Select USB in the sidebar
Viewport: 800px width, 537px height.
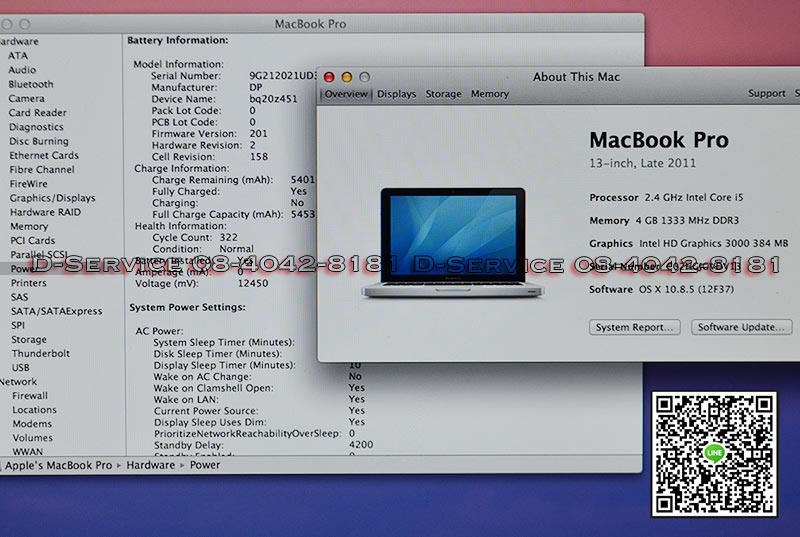click(x=21, y=368)
